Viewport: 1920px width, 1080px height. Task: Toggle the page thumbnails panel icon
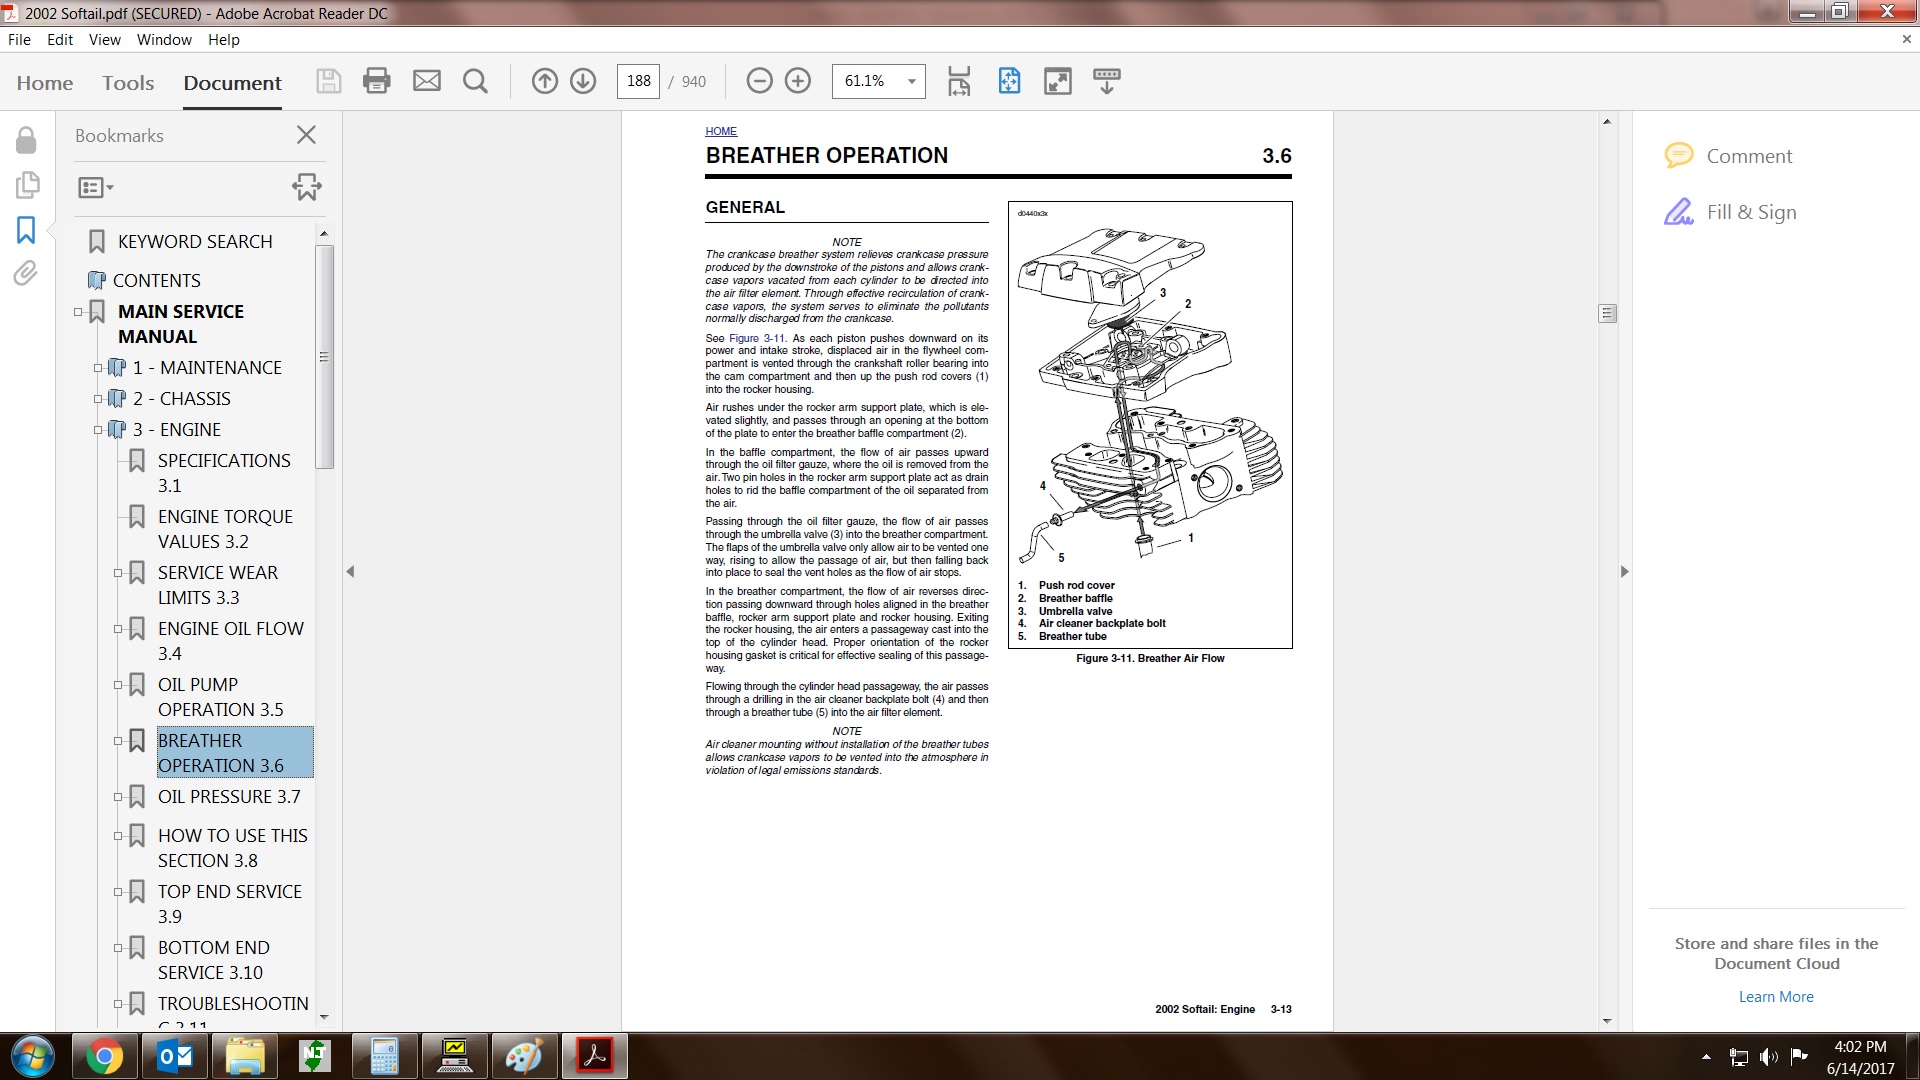point(26,185)
